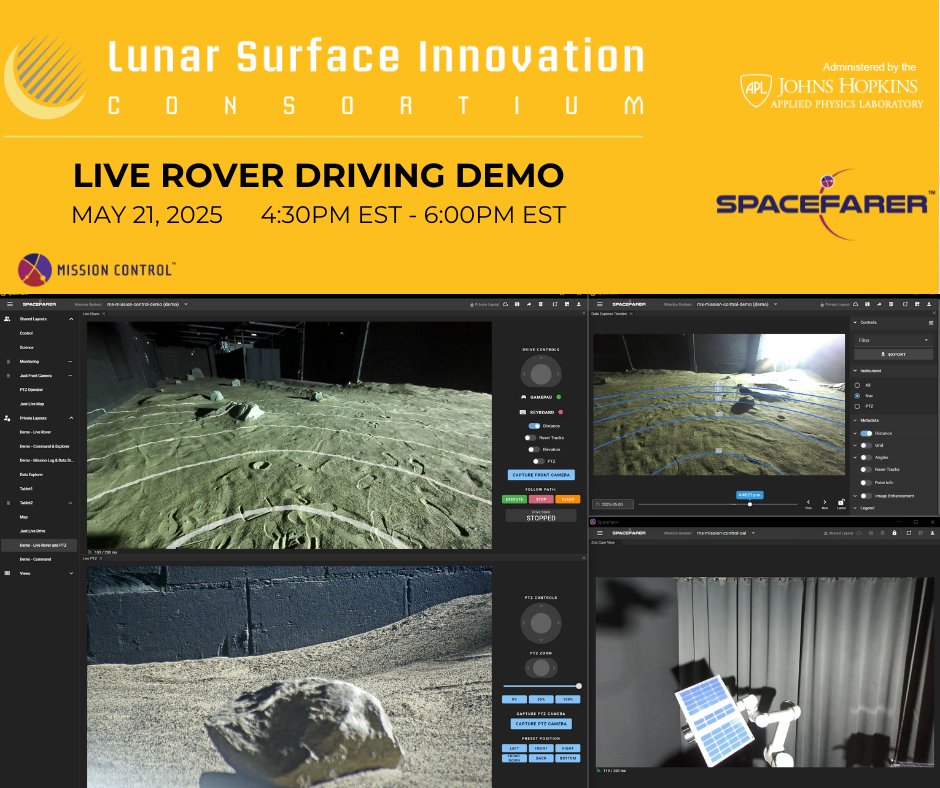Open the PTZ Operator layout
Viewport: 940px width, 788px height.
[31, 390]
